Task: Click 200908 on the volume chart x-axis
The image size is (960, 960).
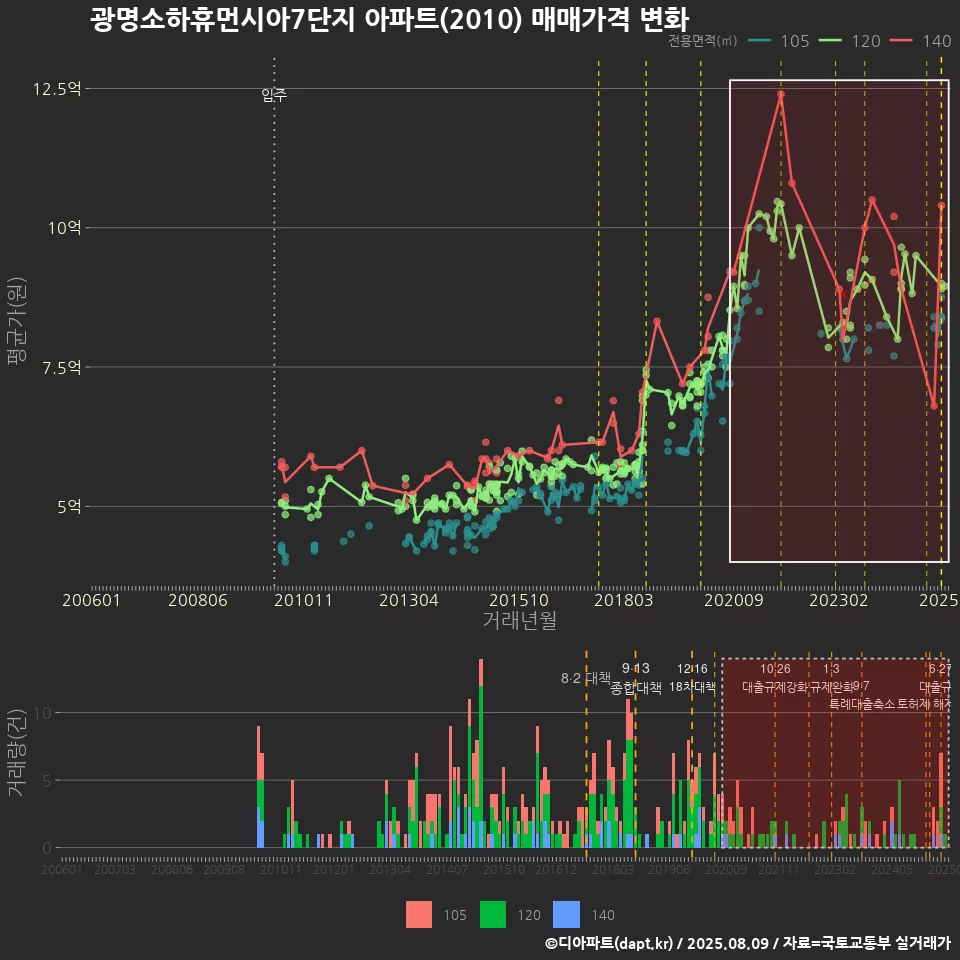Action: click(224, 869)
